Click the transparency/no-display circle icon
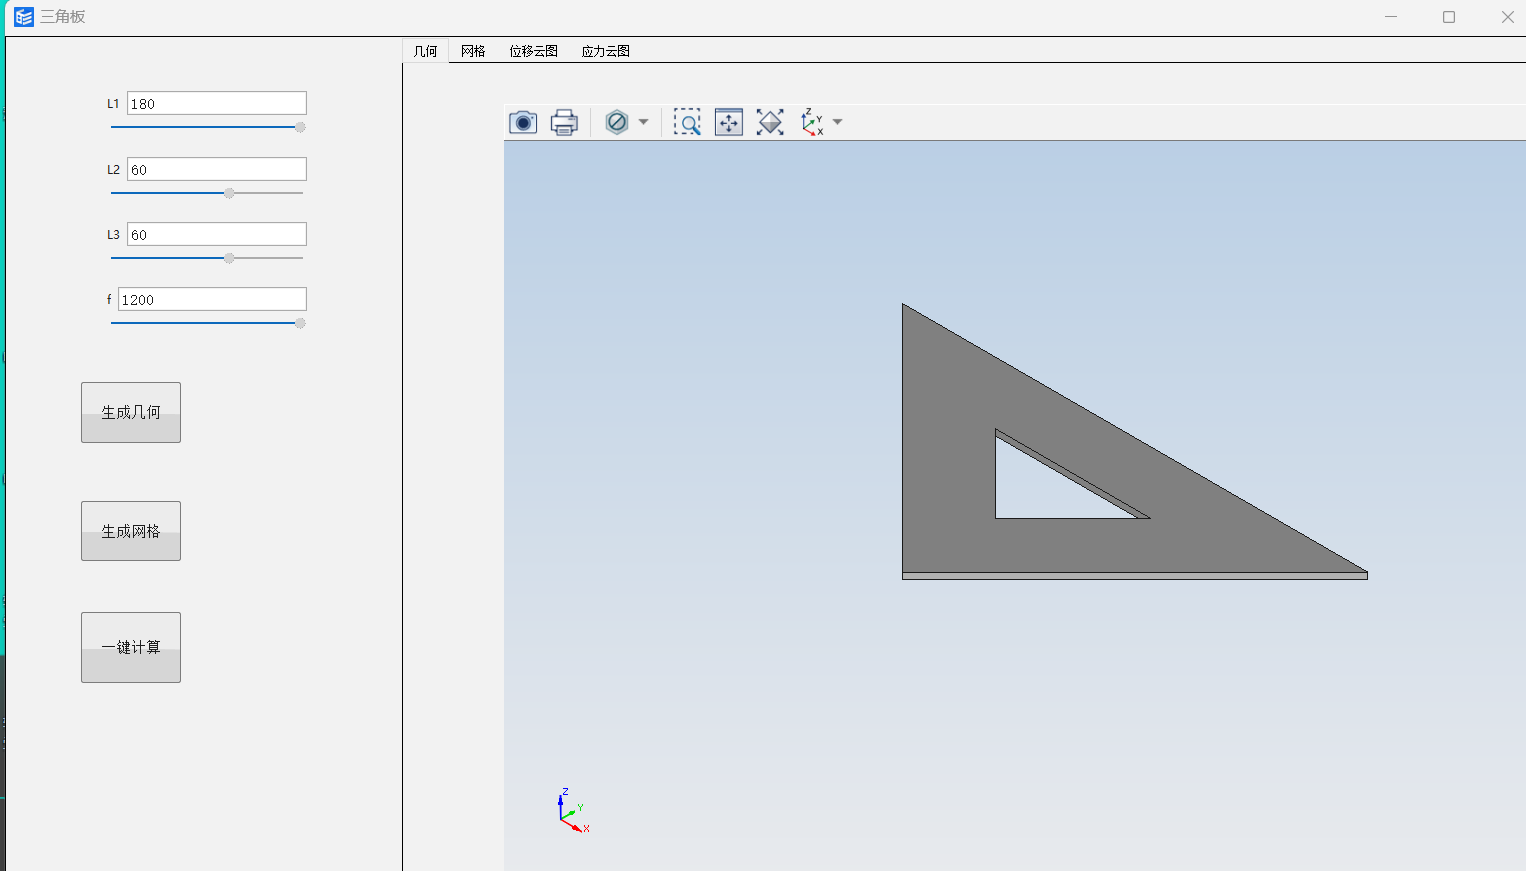This screenshot has height=871, width=1526. [x=617, y=122]
